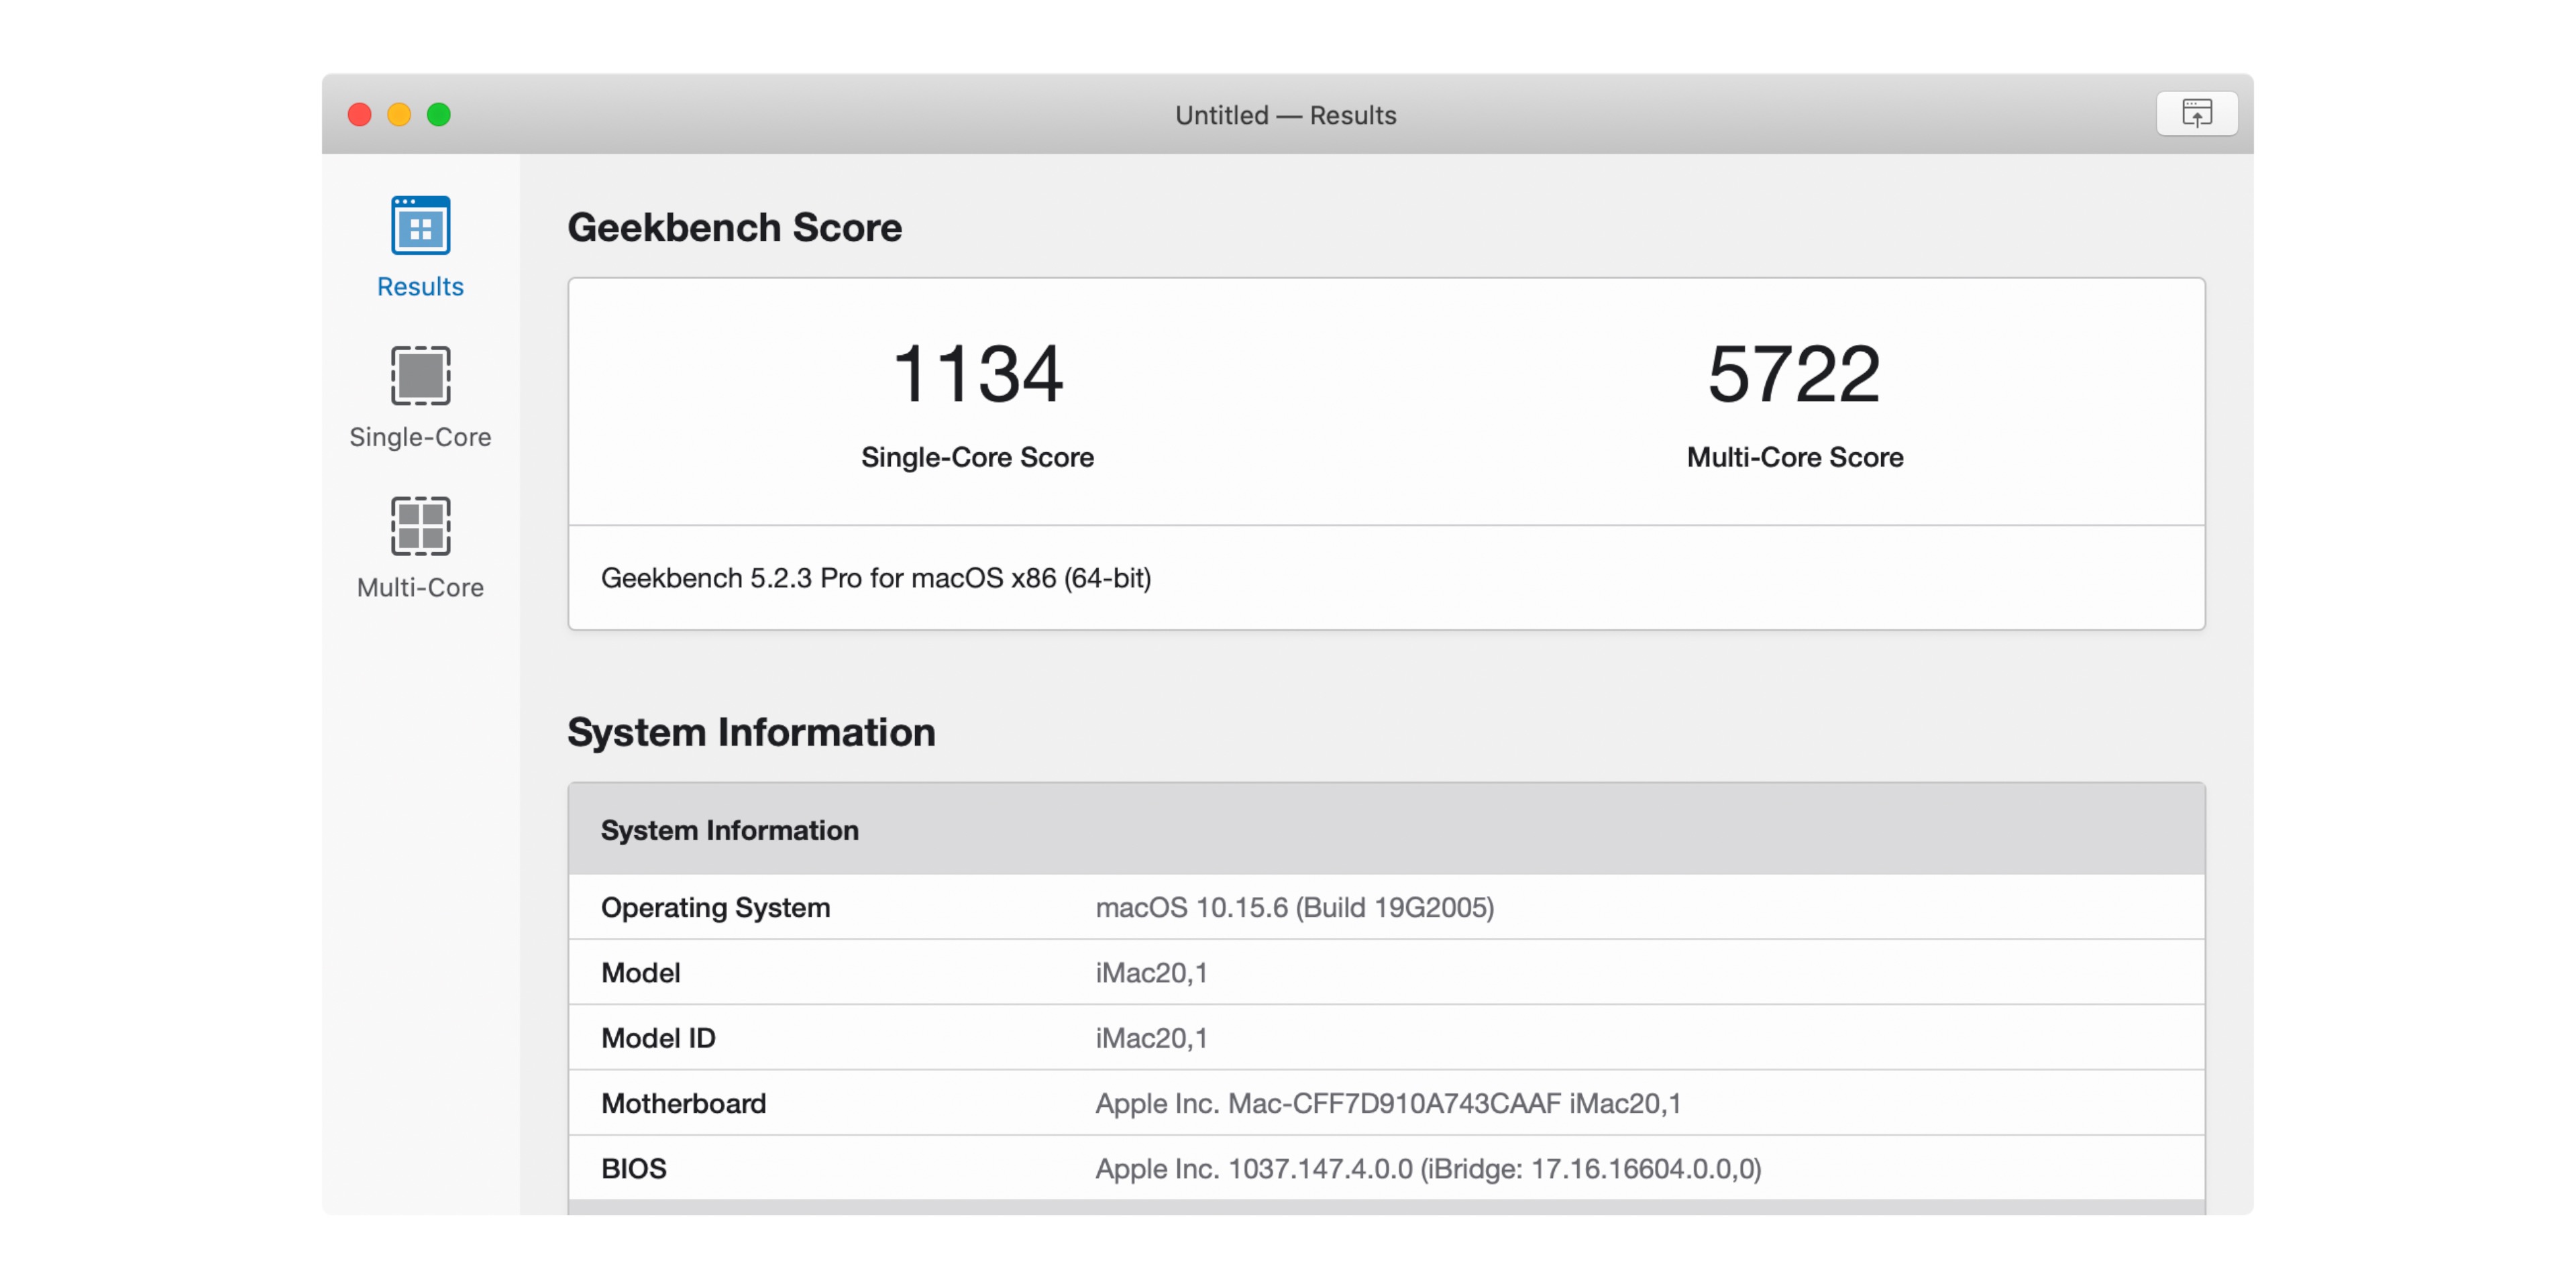
Task: Select the BIOS row
Action: [x=1386, y=1168]
